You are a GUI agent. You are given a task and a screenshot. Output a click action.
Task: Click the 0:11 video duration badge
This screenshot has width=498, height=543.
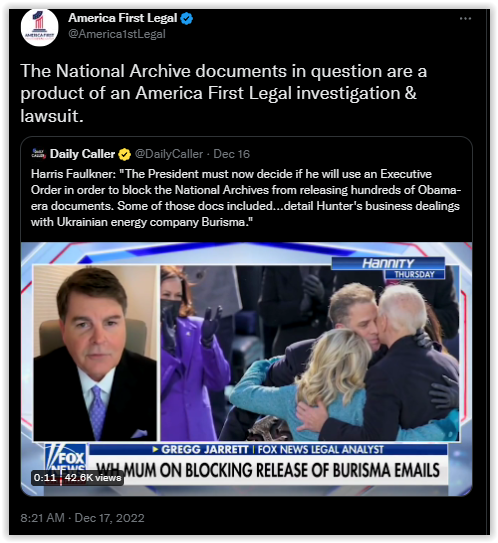[45, 478]
